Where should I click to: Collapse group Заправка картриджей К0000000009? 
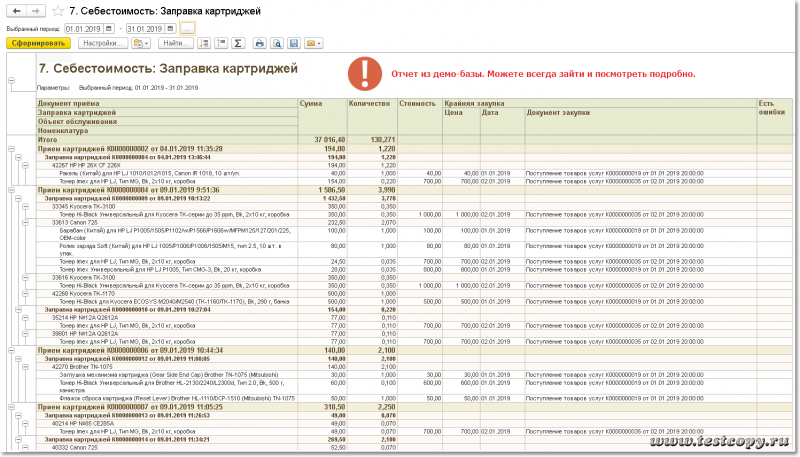[x=18, y=198]
